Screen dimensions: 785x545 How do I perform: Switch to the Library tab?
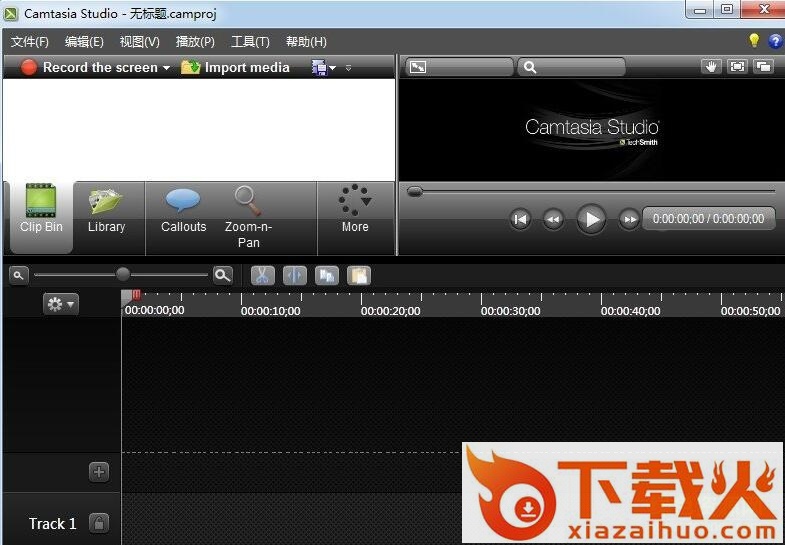[x=106, y=208]
